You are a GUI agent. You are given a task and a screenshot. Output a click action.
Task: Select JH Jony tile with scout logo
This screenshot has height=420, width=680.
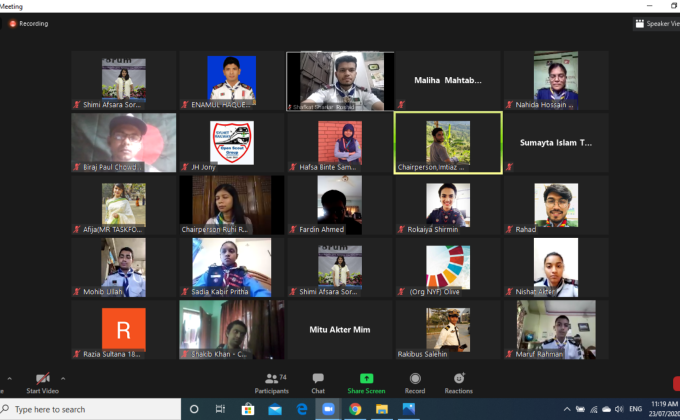[232, 143]
